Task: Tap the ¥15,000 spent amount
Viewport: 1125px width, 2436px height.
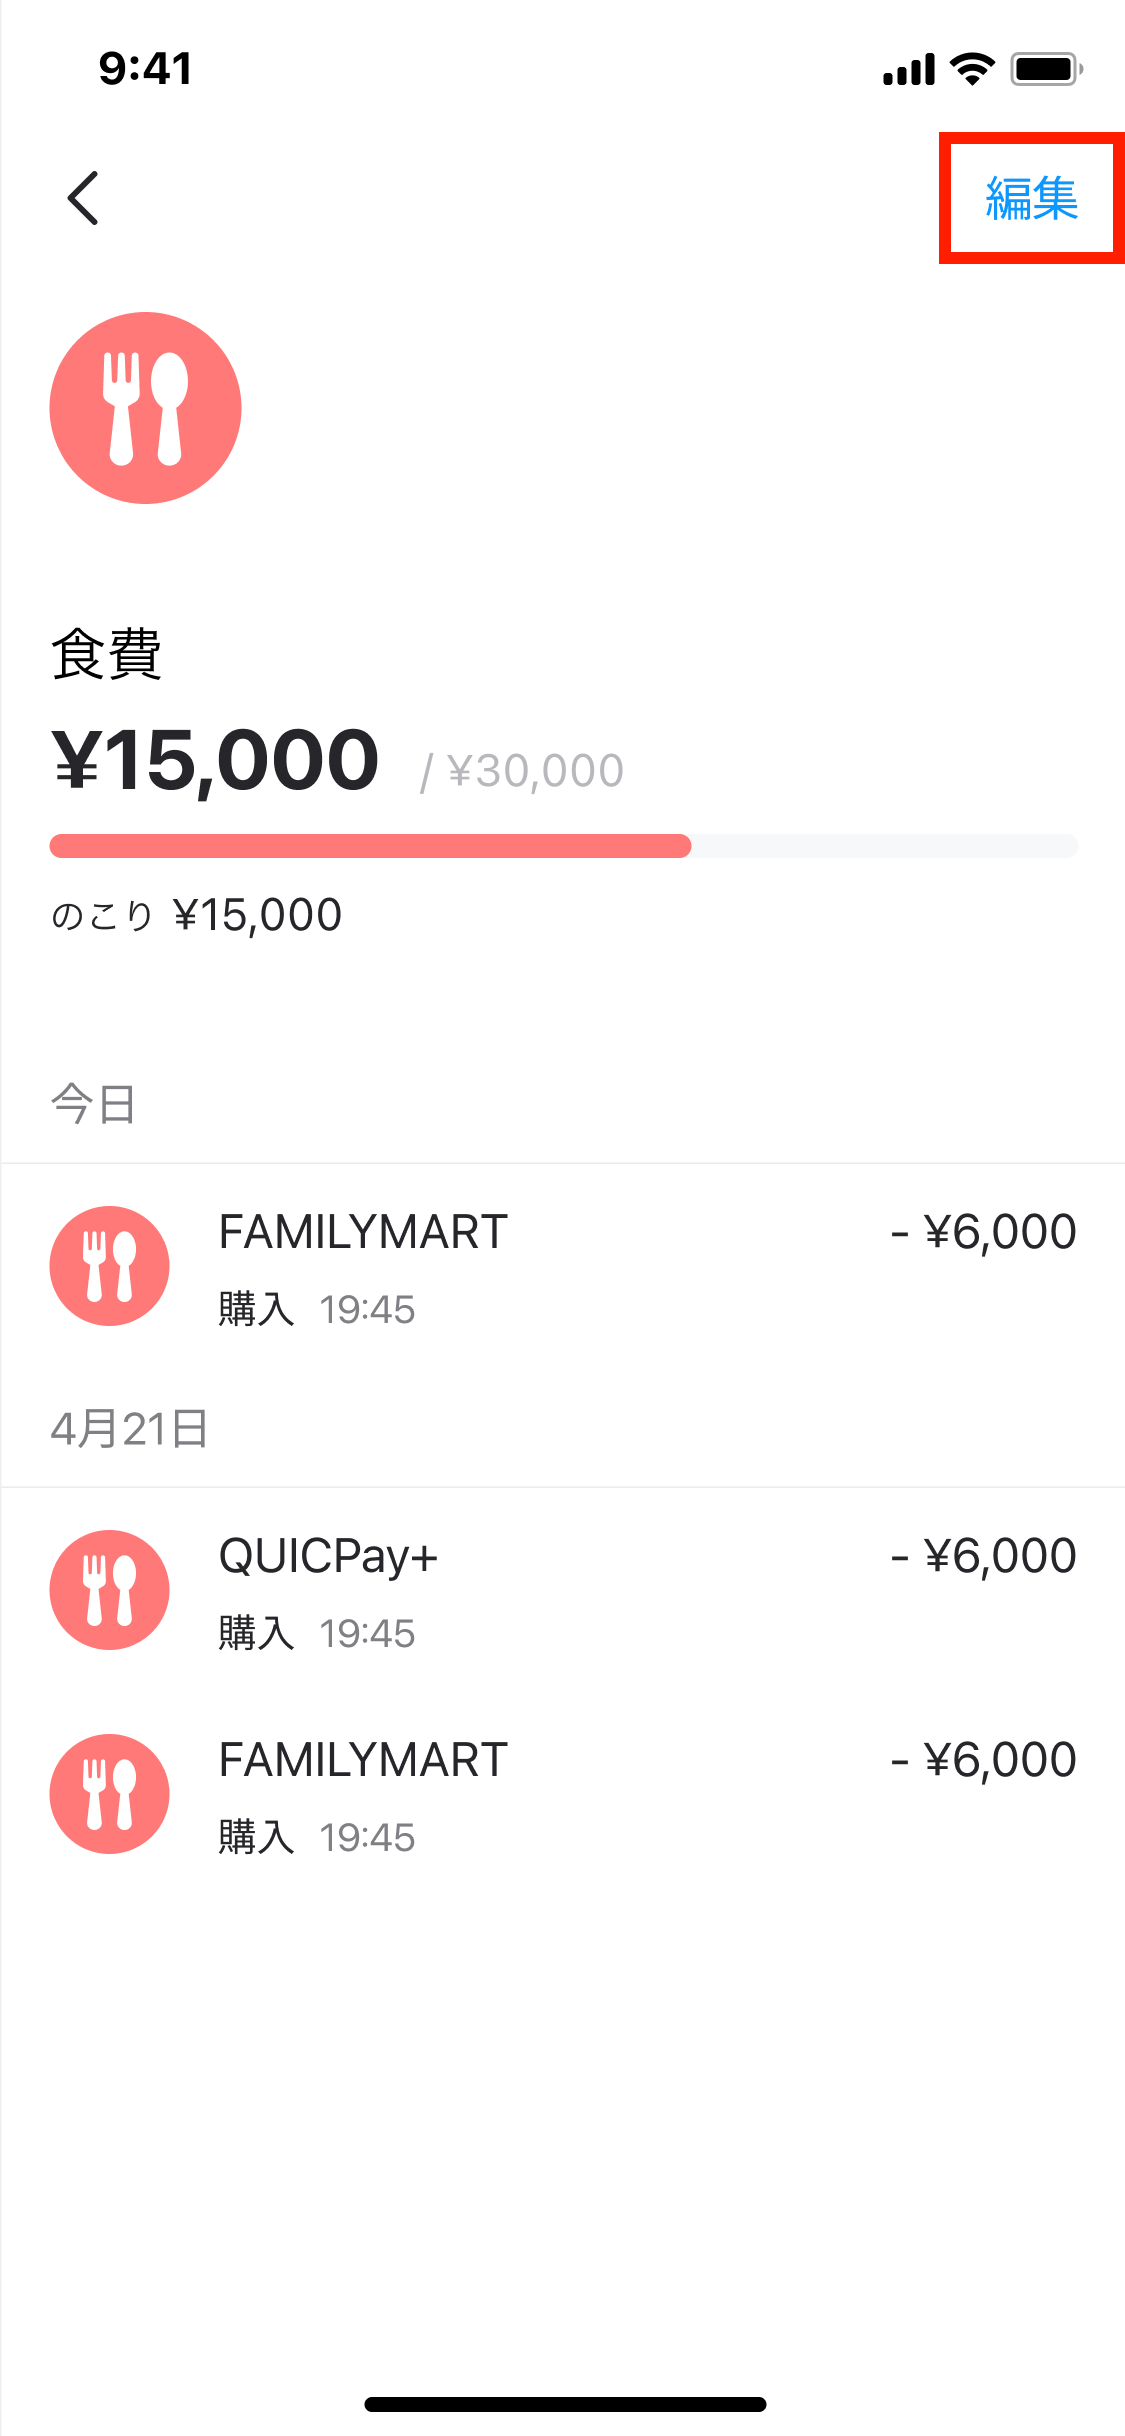Action: [216, 761]
